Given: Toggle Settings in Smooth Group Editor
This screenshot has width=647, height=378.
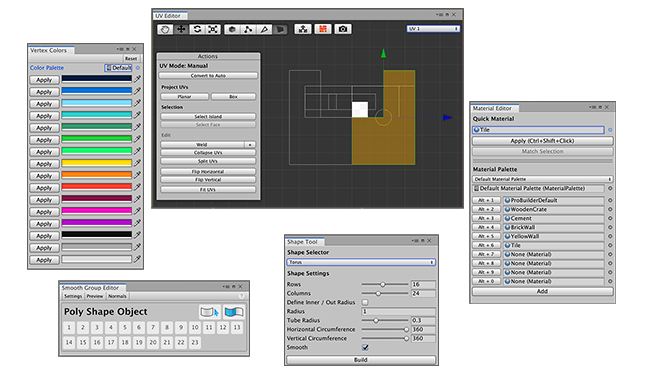Looking at the screenshot, I should [x=73, y=296].
